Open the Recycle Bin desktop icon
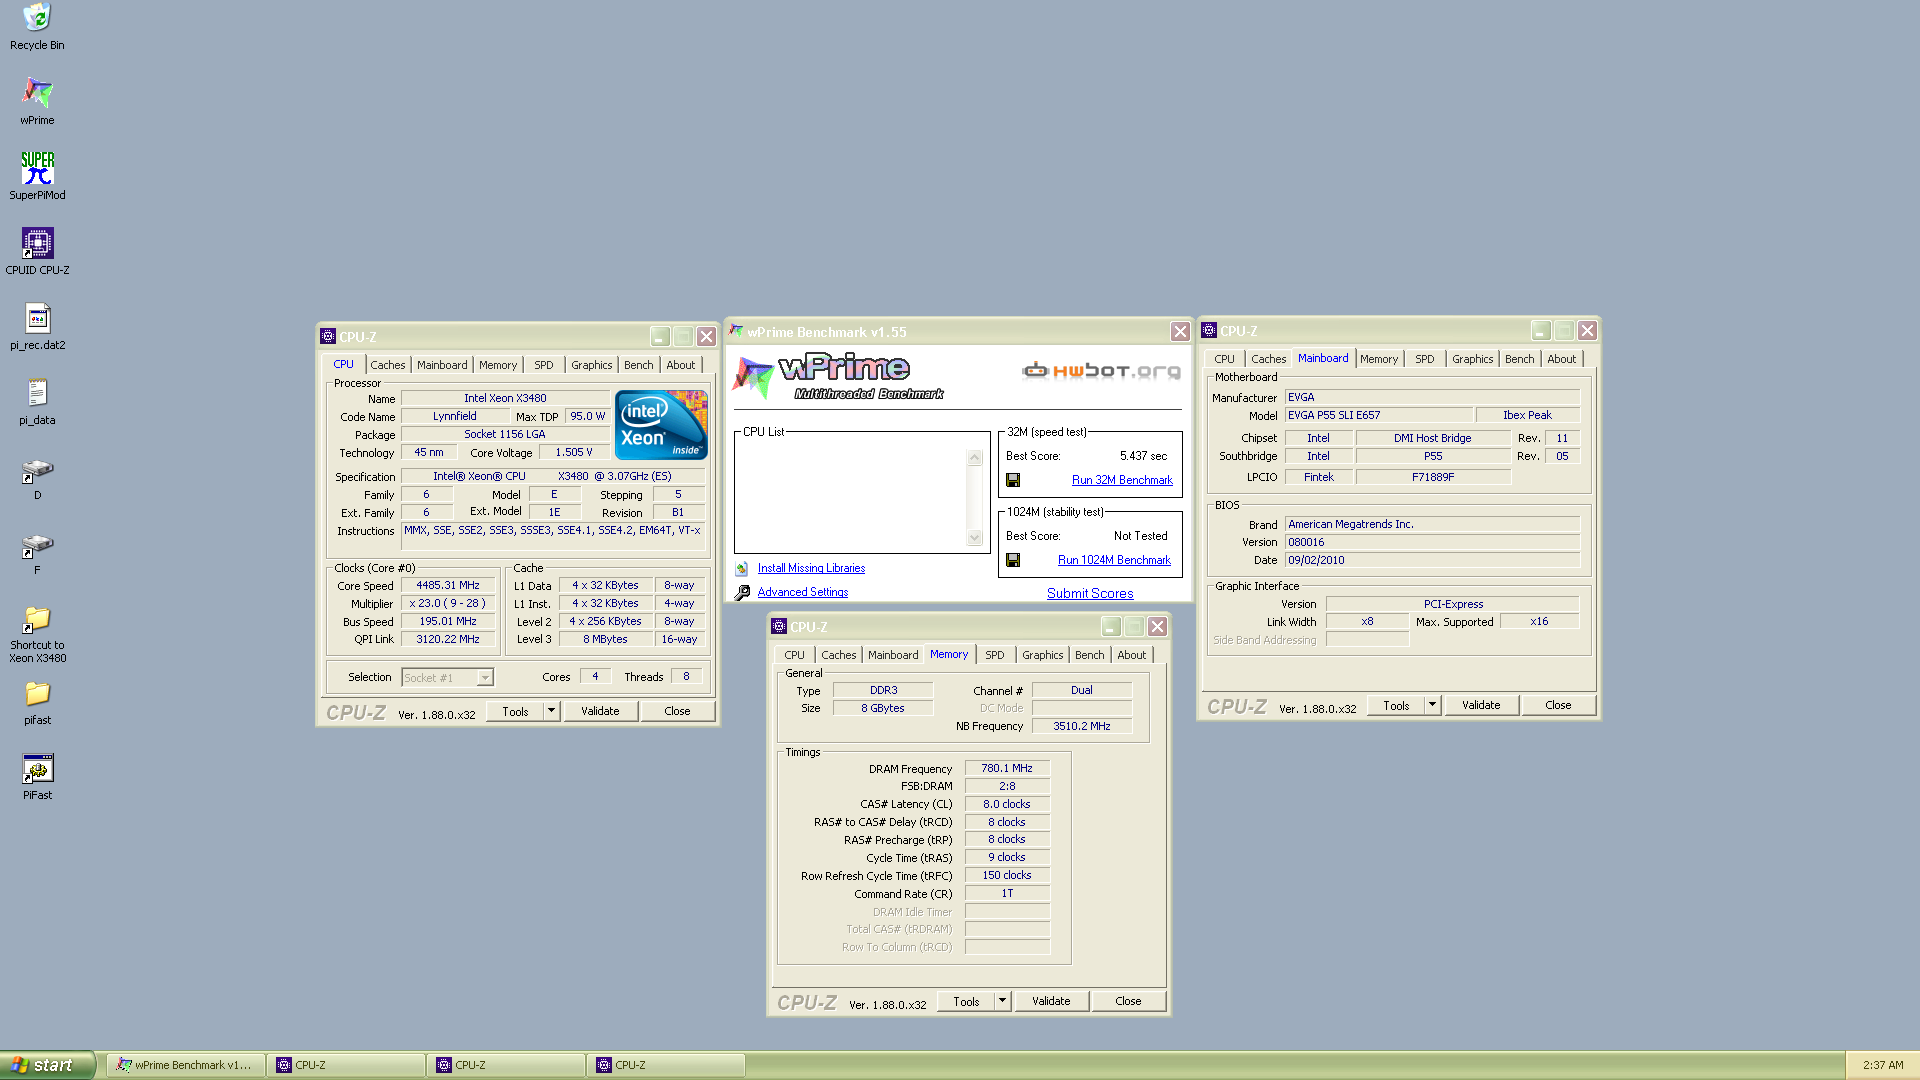This screenshot has width=1920, height=1080. pos(37,17)
